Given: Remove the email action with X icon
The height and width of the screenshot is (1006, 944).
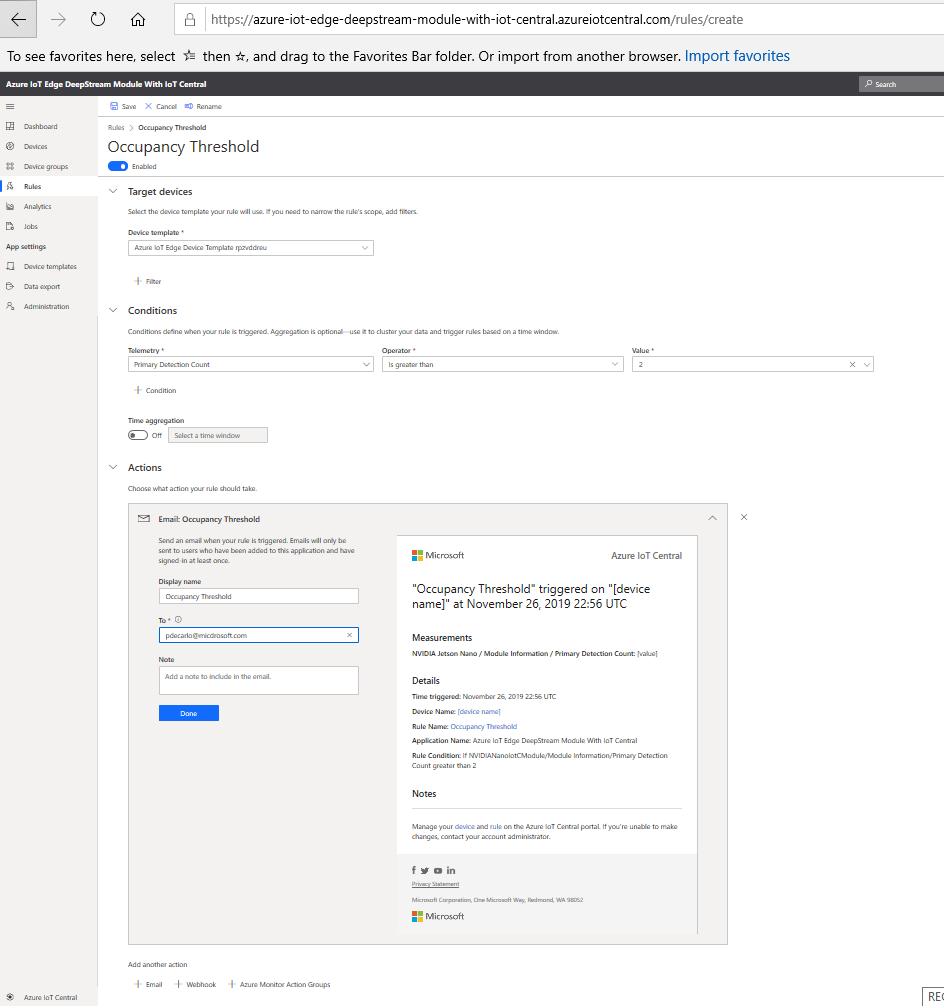Looking at the screenshot, I should [744, 517].
